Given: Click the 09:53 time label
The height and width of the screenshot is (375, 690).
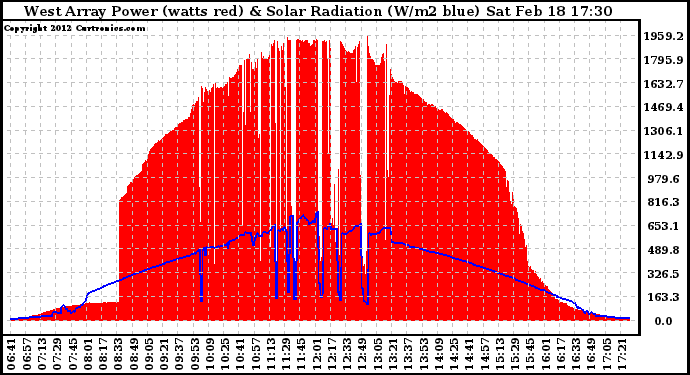Looking at the screenshot, I should (x=194, y=354).
